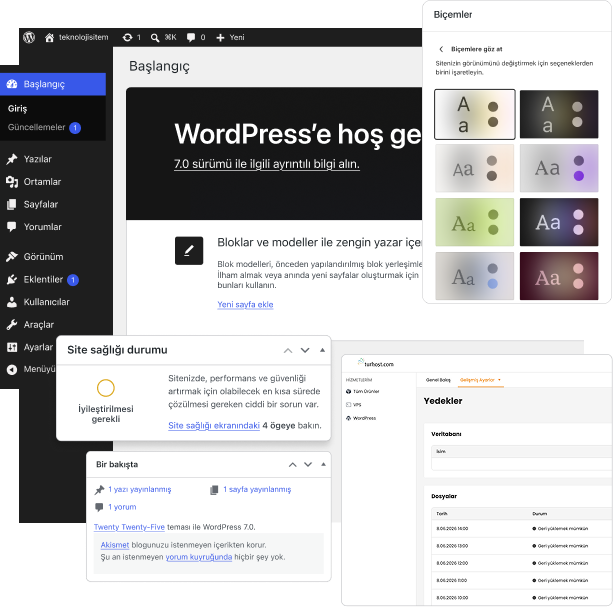The height and width of the screenshot is (607, 613).
Task: Open the Güncellemeler submenu item
Action: click(36, 127)
